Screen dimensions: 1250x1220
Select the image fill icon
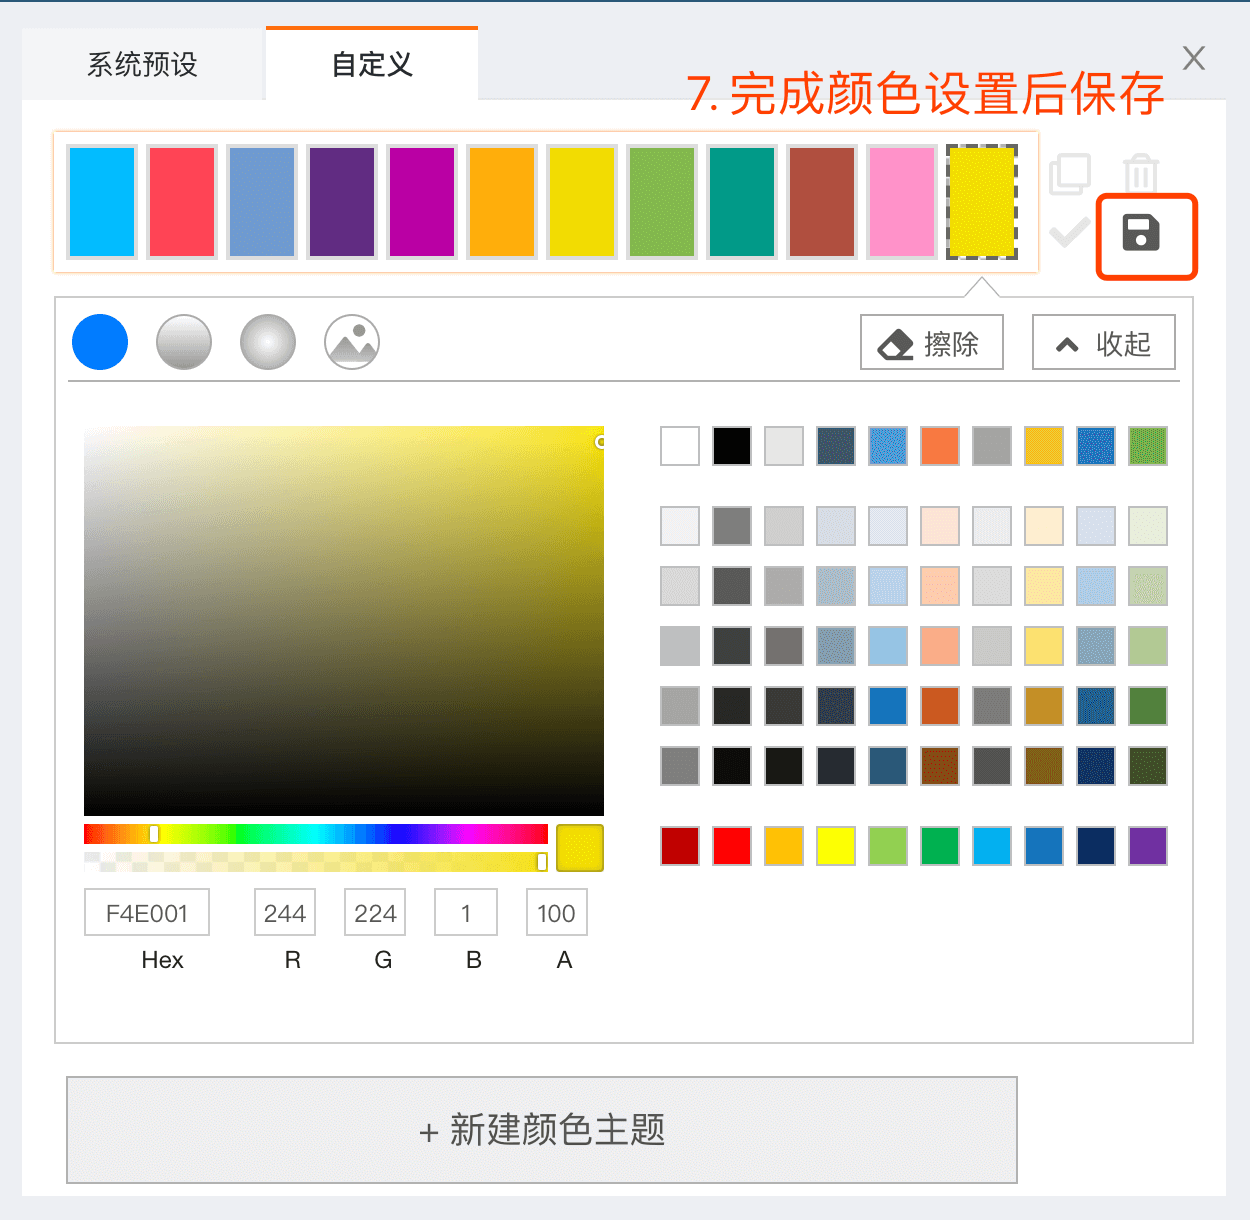click(352, 342)
